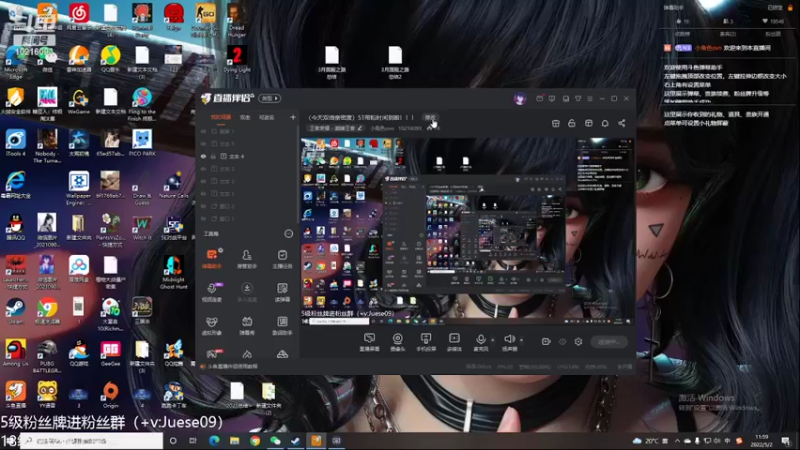Screen dimensions: 800x450
Task: Expand the microphone options arrow
Action: (x=493, y=340)
